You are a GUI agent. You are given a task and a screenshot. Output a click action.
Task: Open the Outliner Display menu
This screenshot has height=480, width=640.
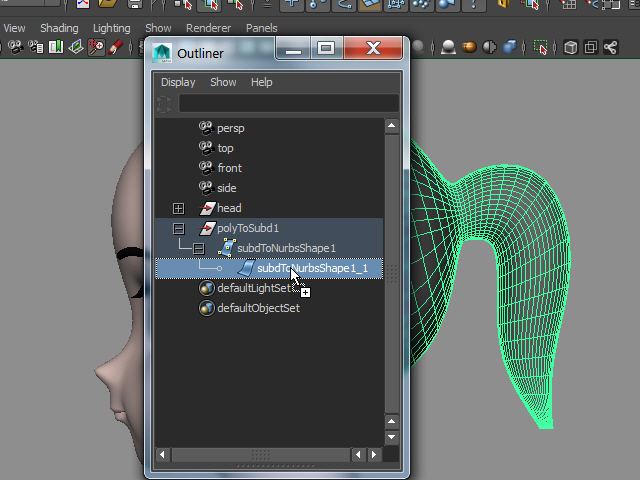pos(178,82)
